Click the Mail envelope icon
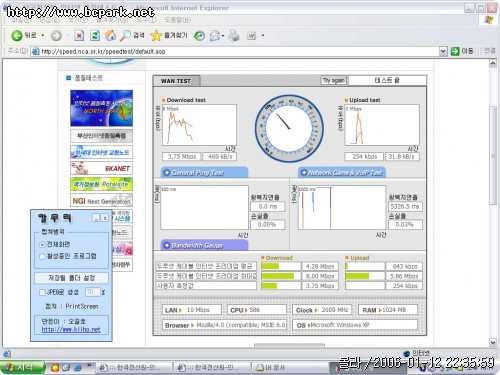The width and height of the screenshot is (500, 375). (215, 36)
